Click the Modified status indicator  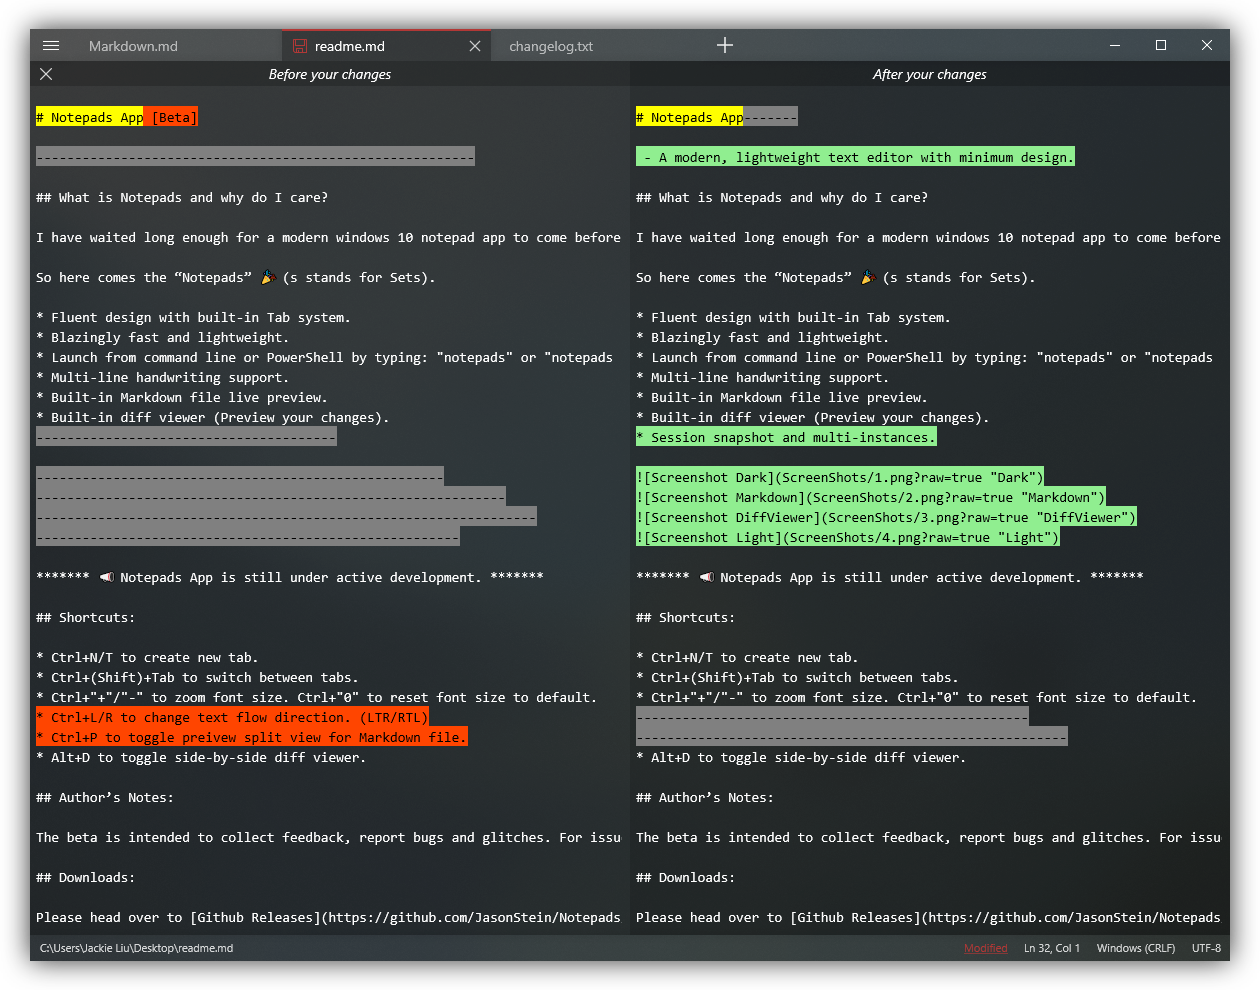click(x=986, y=948)
